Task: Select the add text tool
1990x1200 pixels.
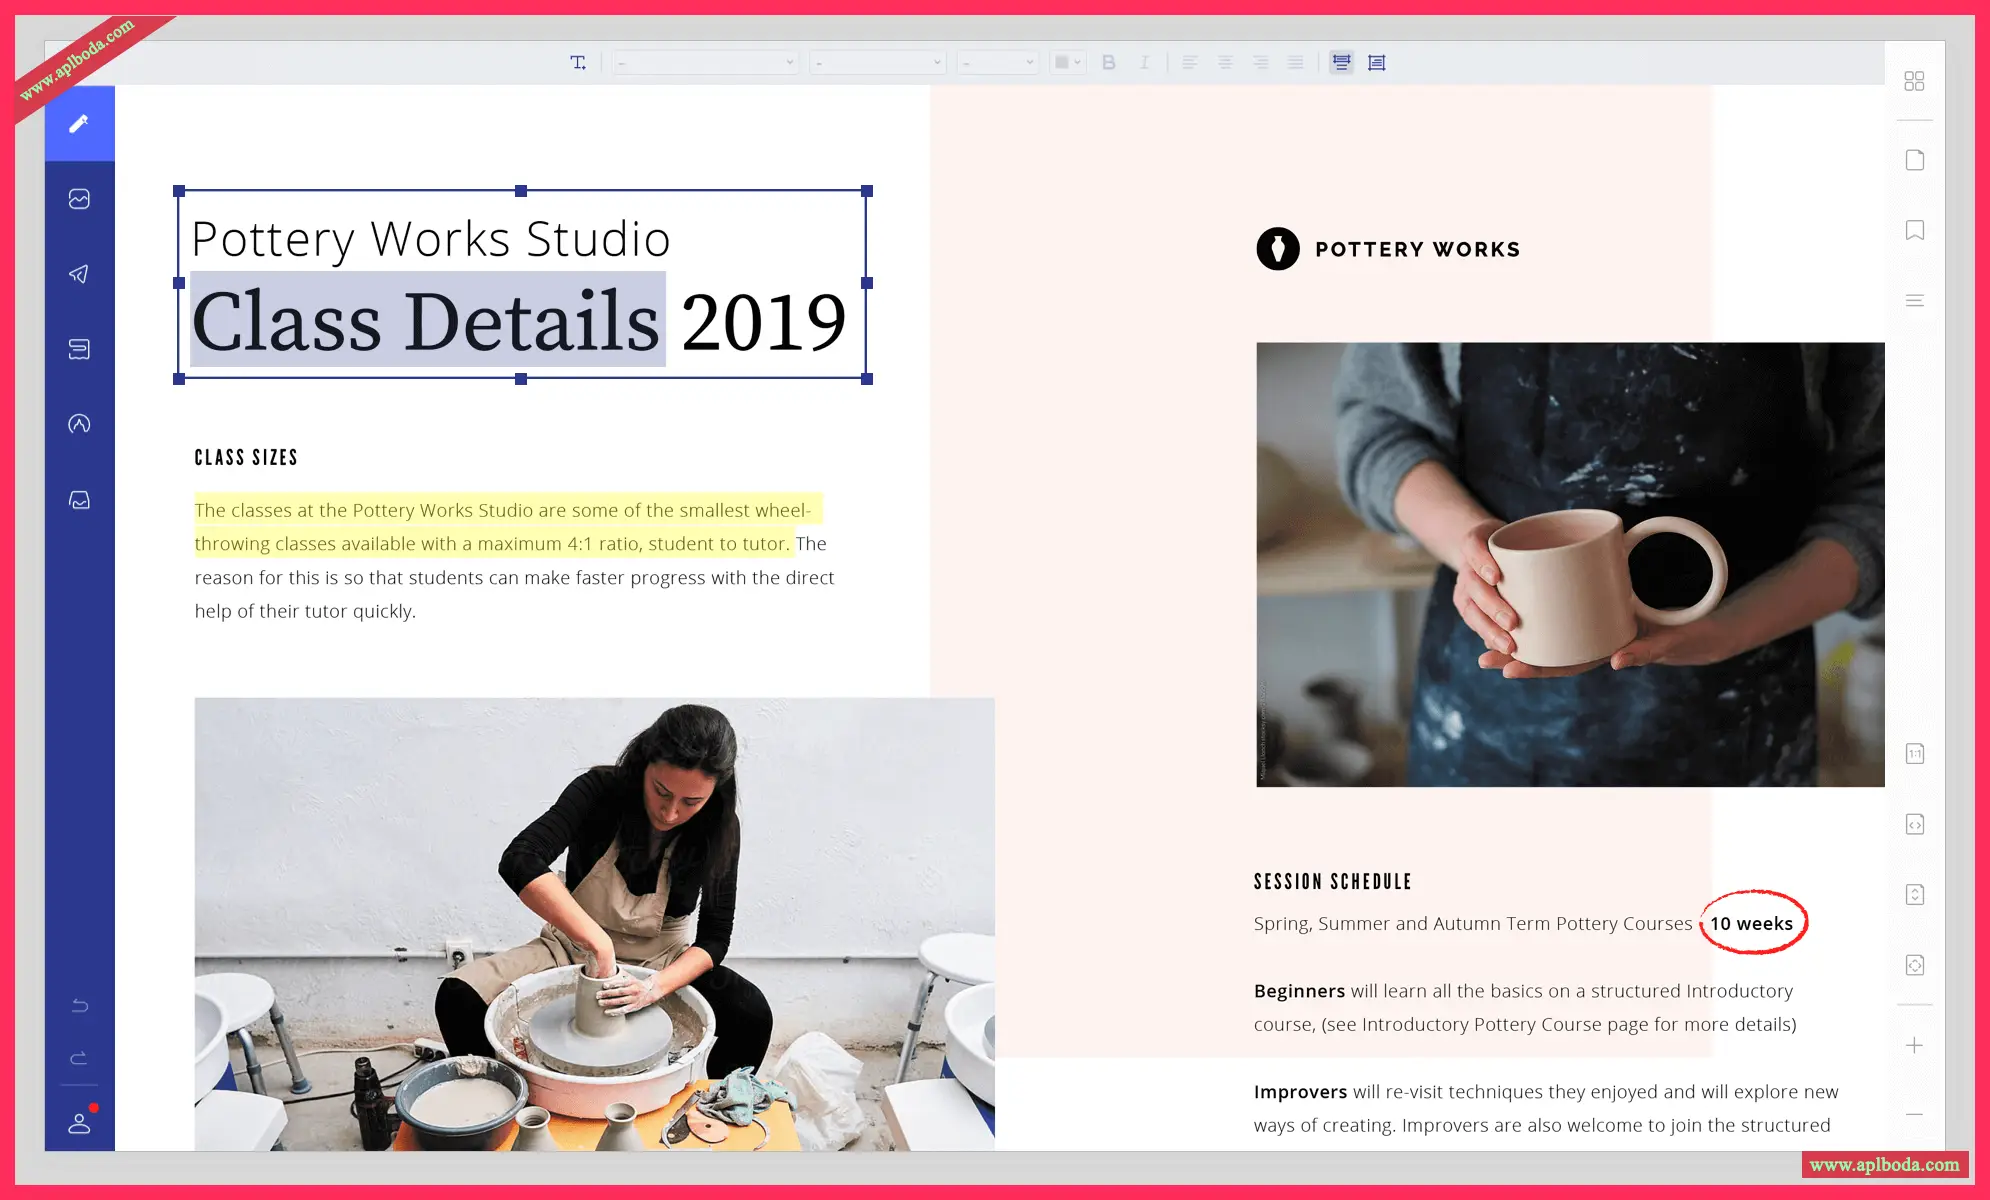Action: tap(578, 62)
